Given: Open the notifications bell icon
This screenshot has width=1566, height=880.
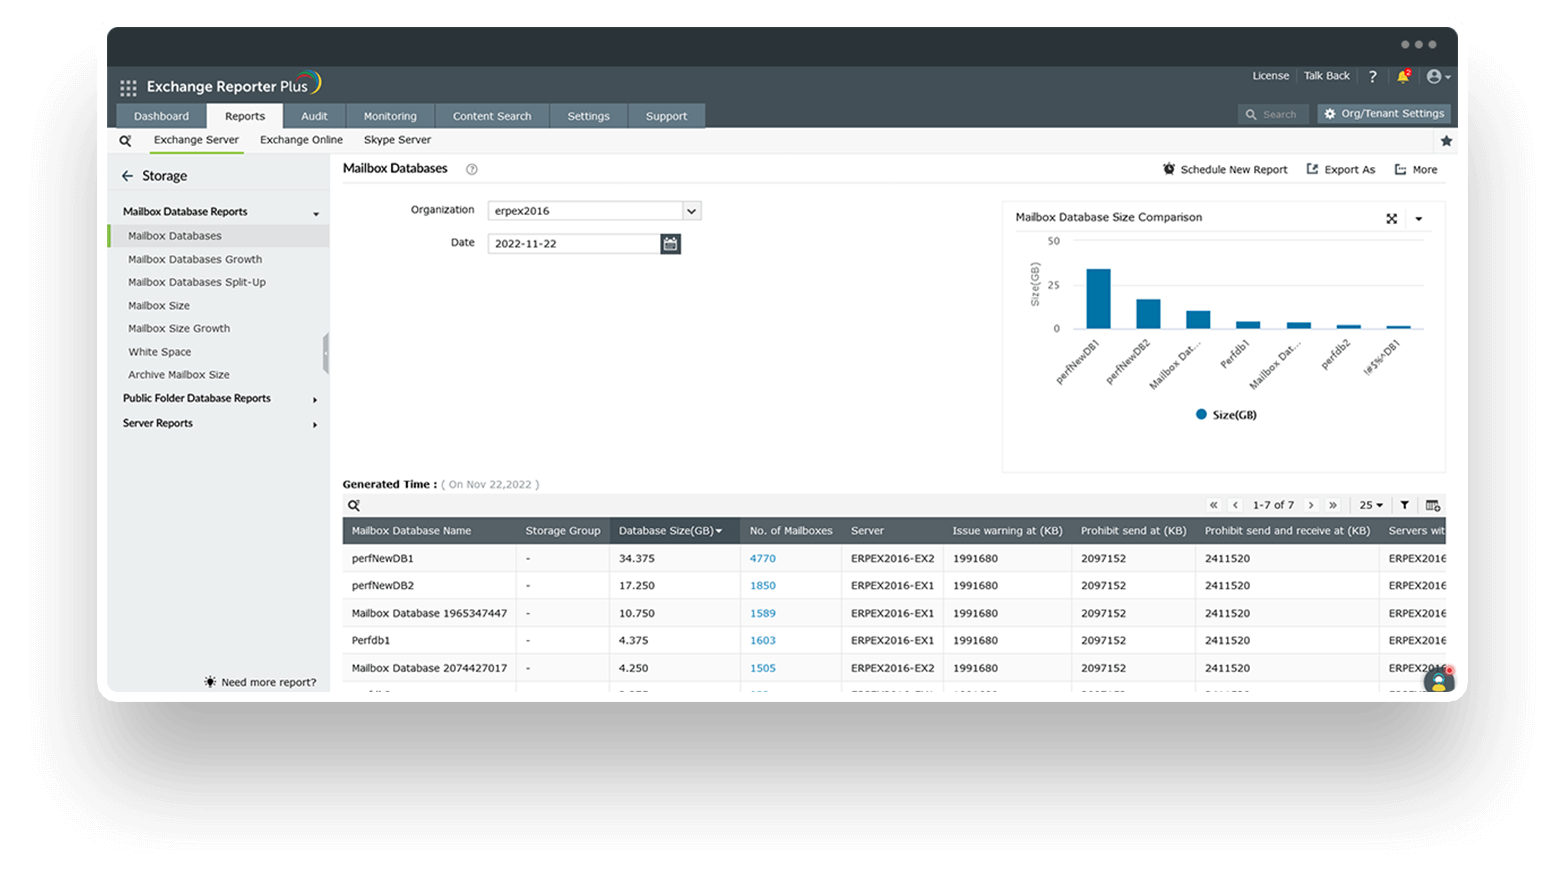Looking at the screenshot, I should (1403, 76).
